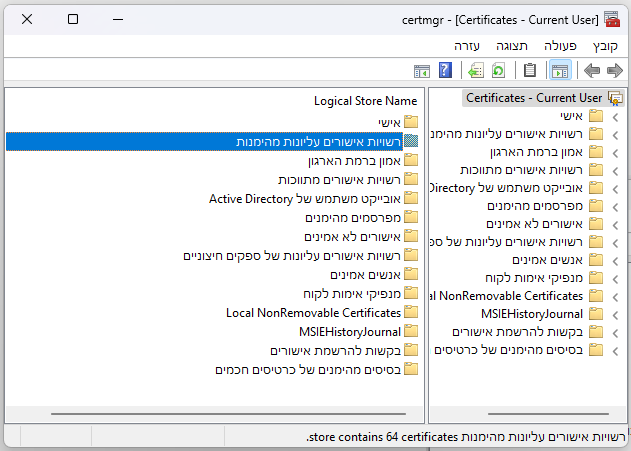Open Help via the blue question mark icon
The image size is (631, 451).
[446, 70]
